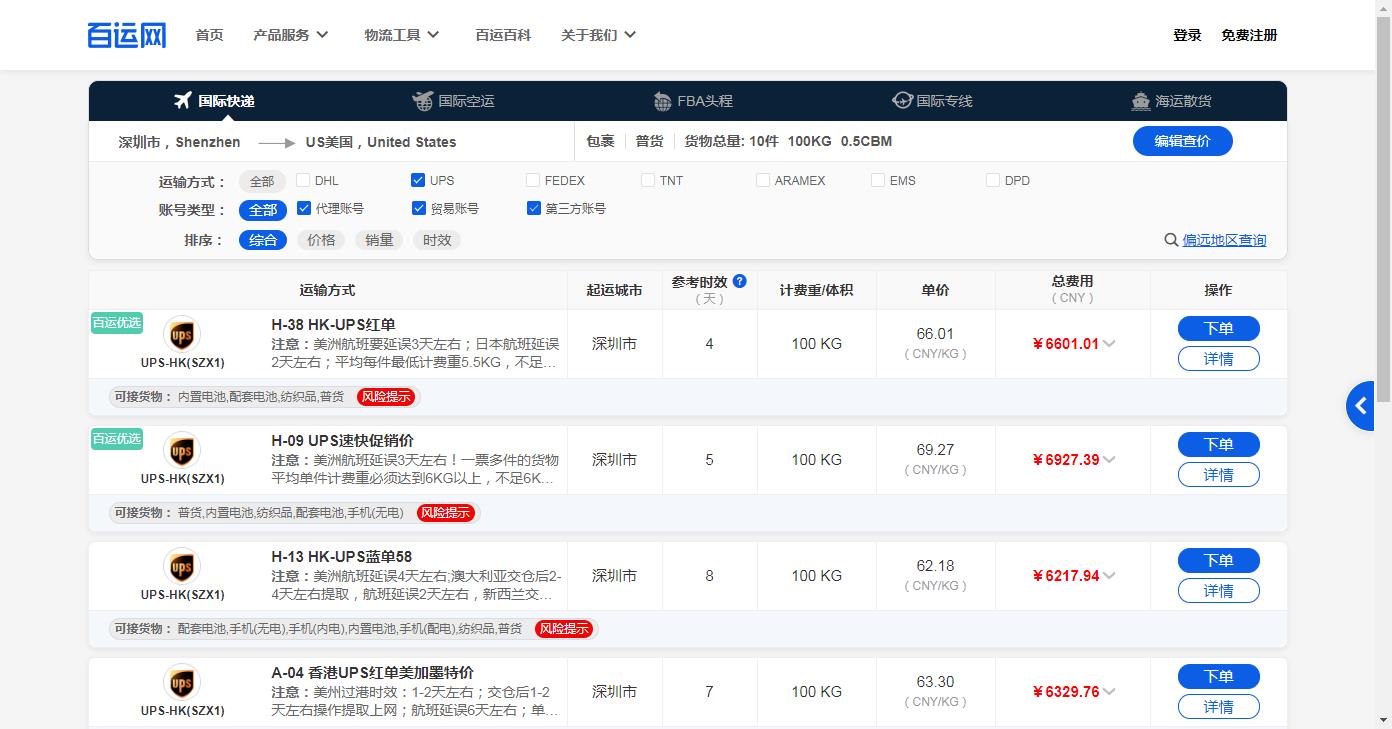Uncheck the 贸易账号 checkbox
Screen dimensions: 1392x729
(x=419, y=208)
